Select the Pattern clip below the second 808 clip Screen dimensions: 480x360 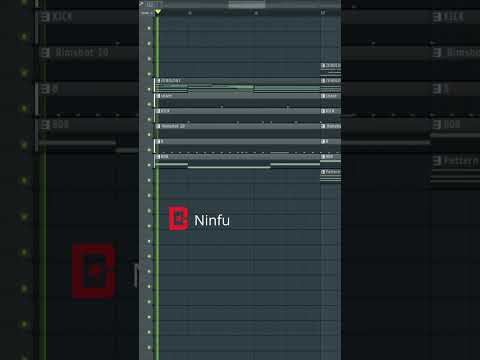(331, 176)
